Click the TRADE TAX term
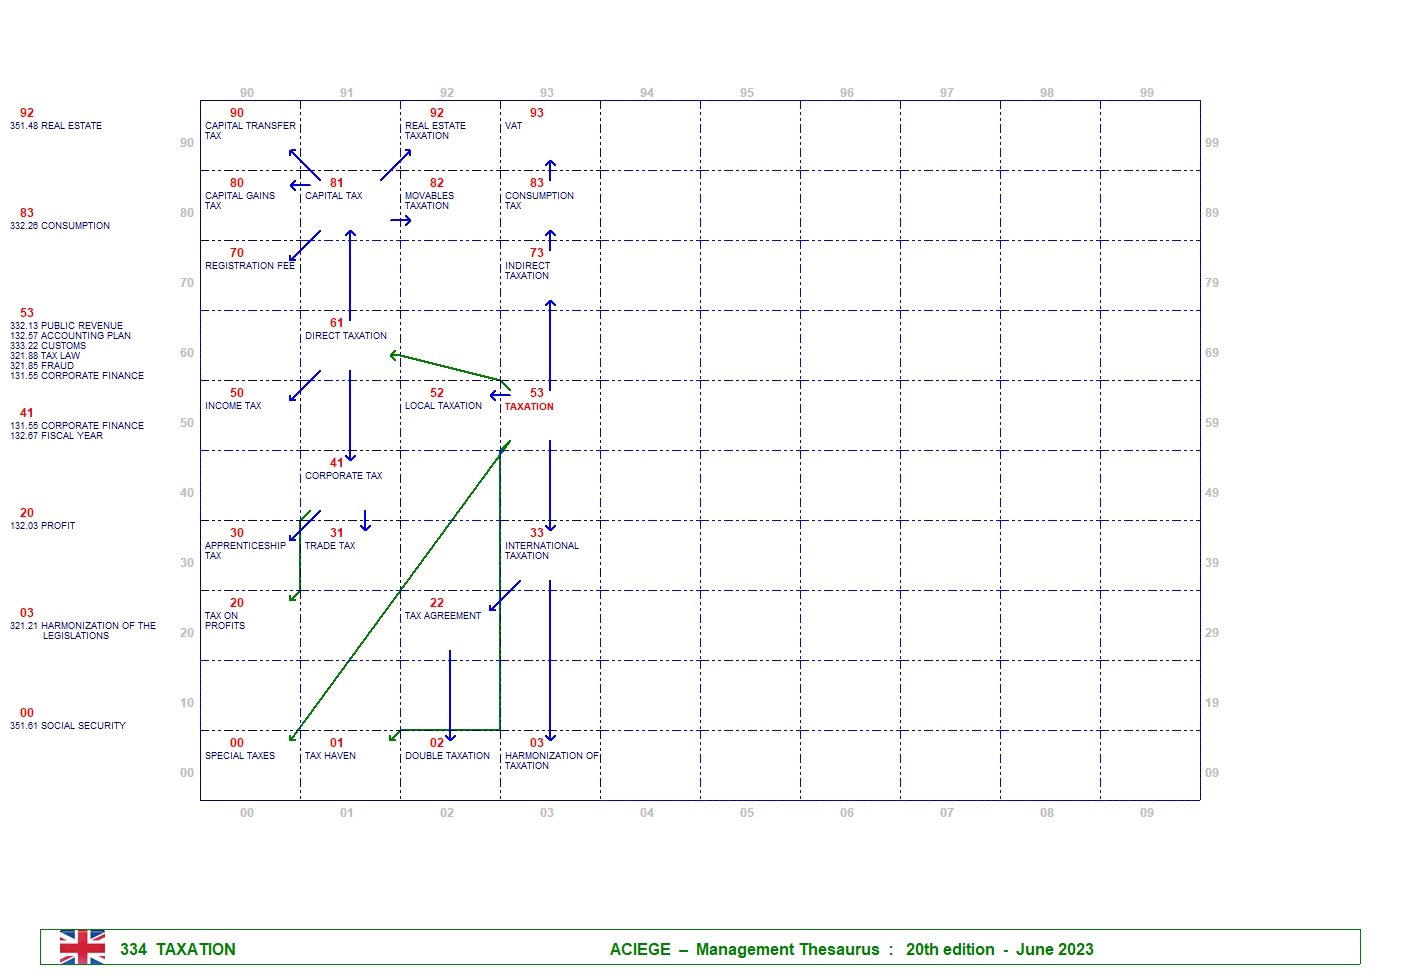1410x980 pixels. 330,546
